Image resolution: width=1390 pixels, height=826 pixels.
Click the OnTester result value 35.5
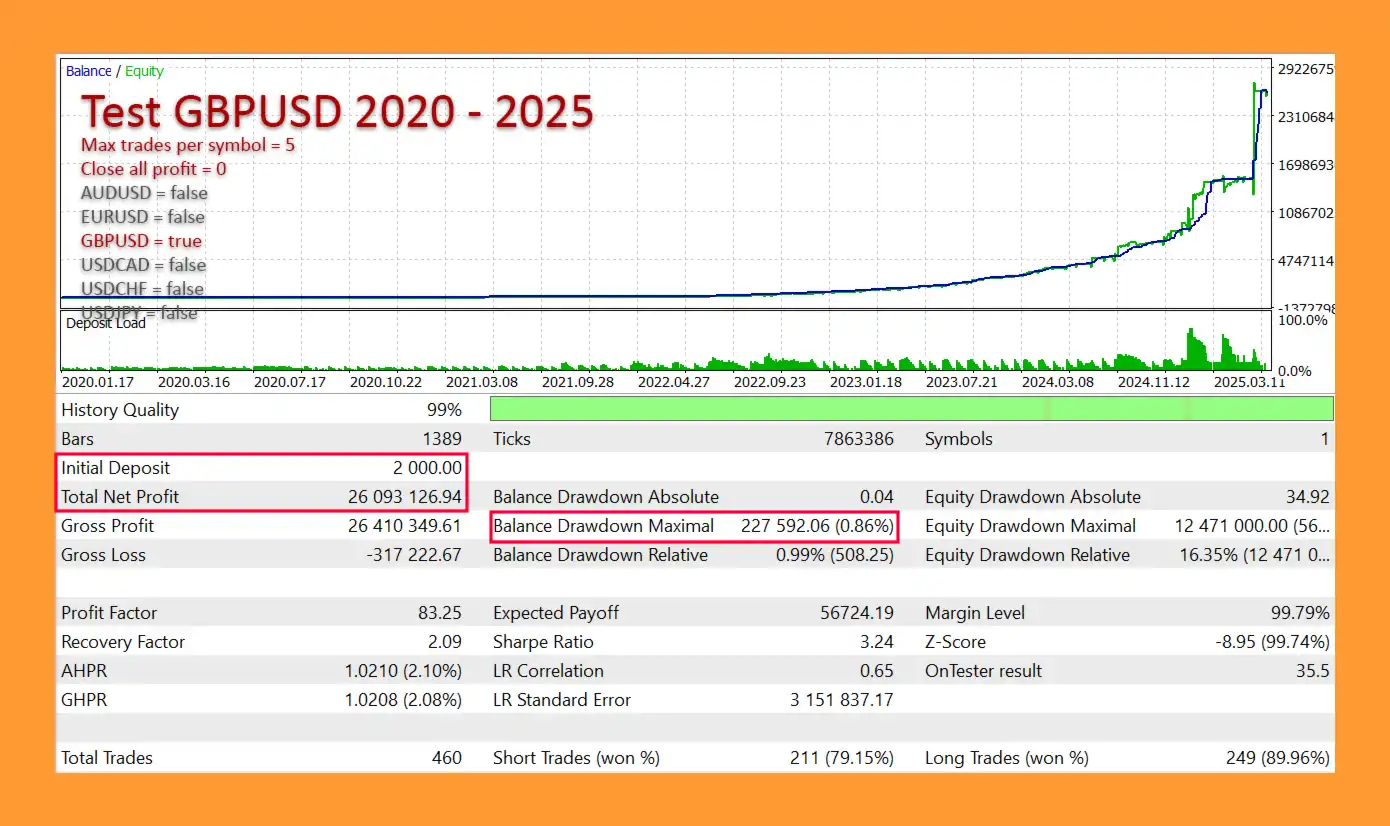pyautogui.click(x=1312, y=671)
